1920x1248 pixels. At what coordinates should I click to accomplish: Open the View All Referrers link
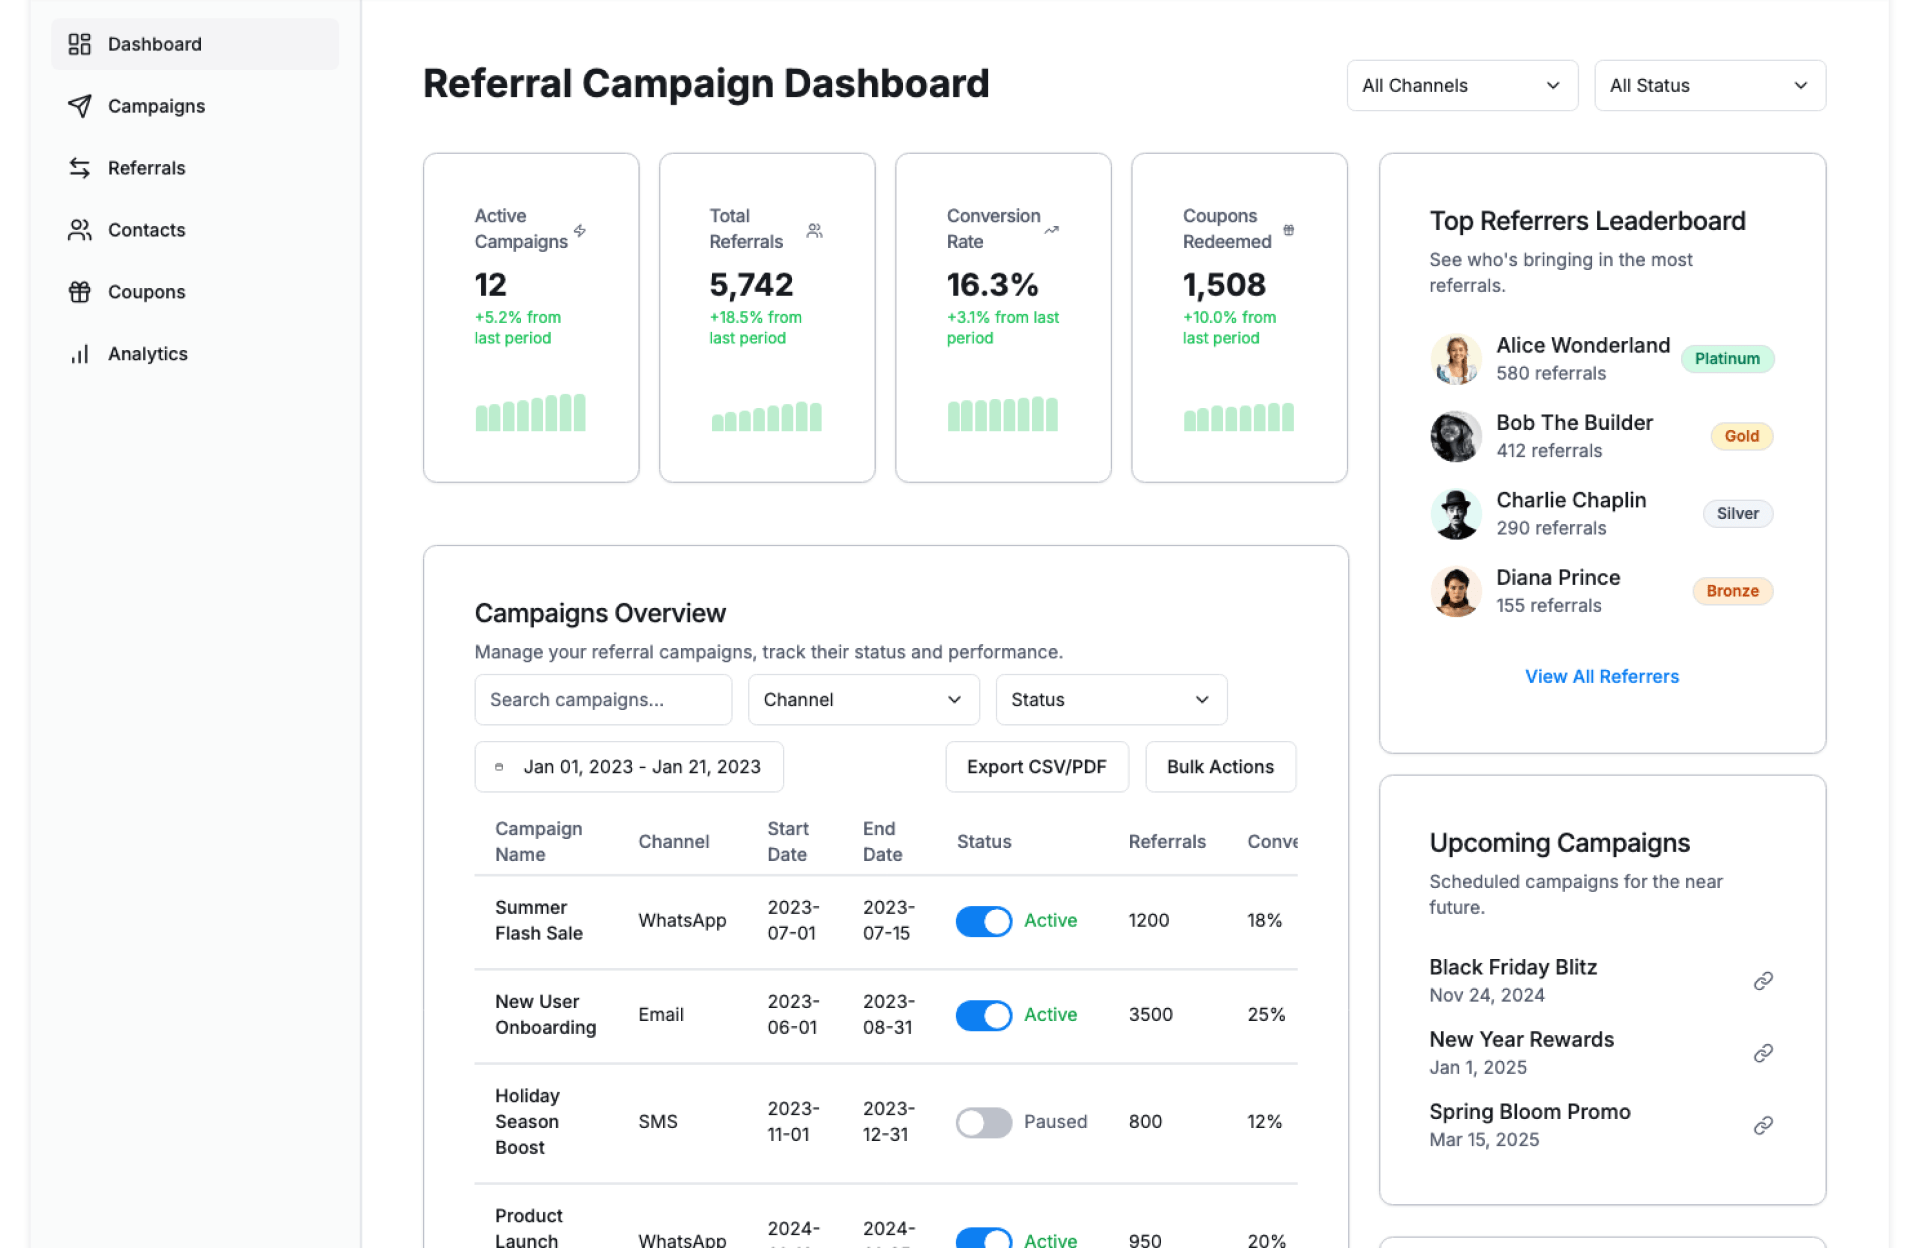point(1601,677)
